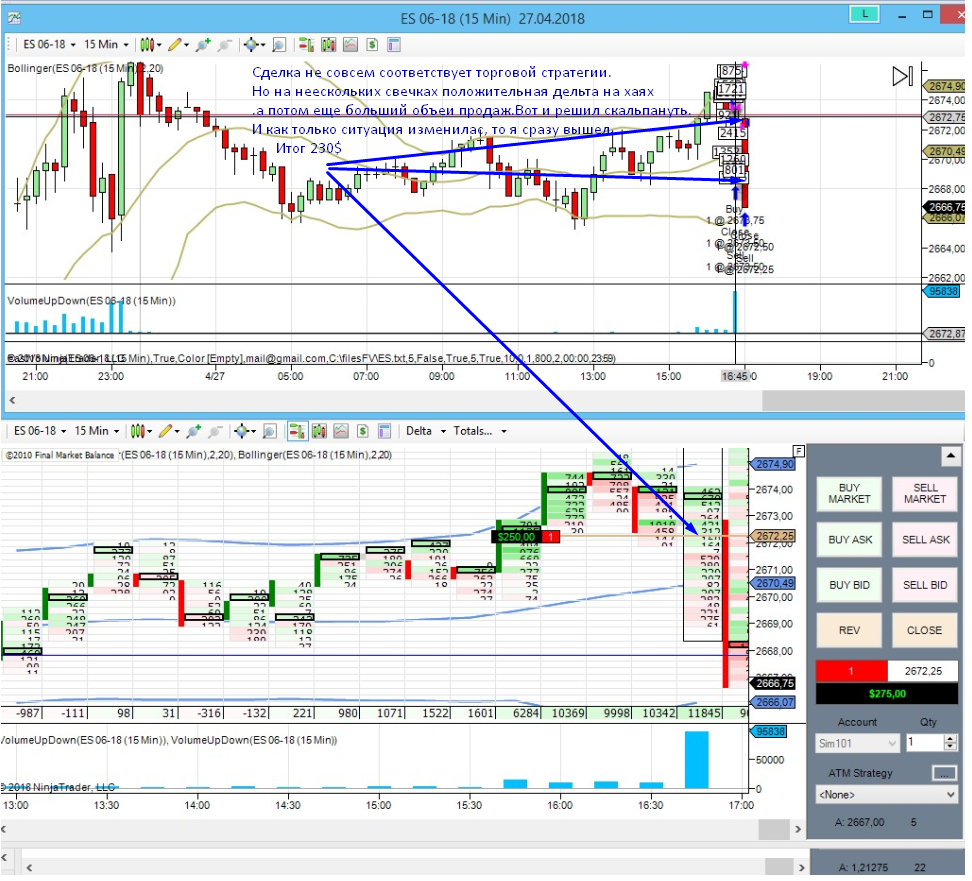Click SELL MARKET button
The image size is (972, 881).
pyautogui.click(x=925, y=494)
